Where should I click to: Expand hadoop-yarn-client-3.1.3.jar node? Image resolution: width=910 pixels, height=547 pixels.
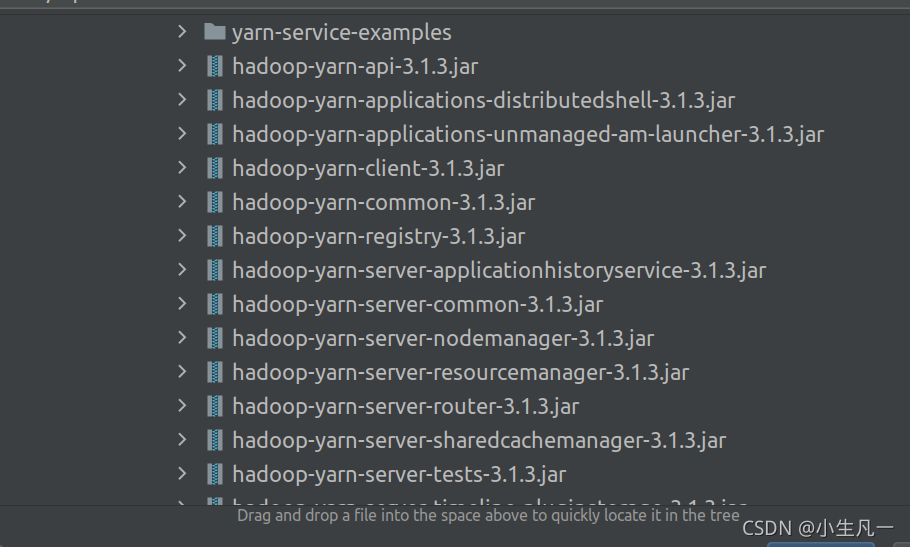[x=182, y=168]
